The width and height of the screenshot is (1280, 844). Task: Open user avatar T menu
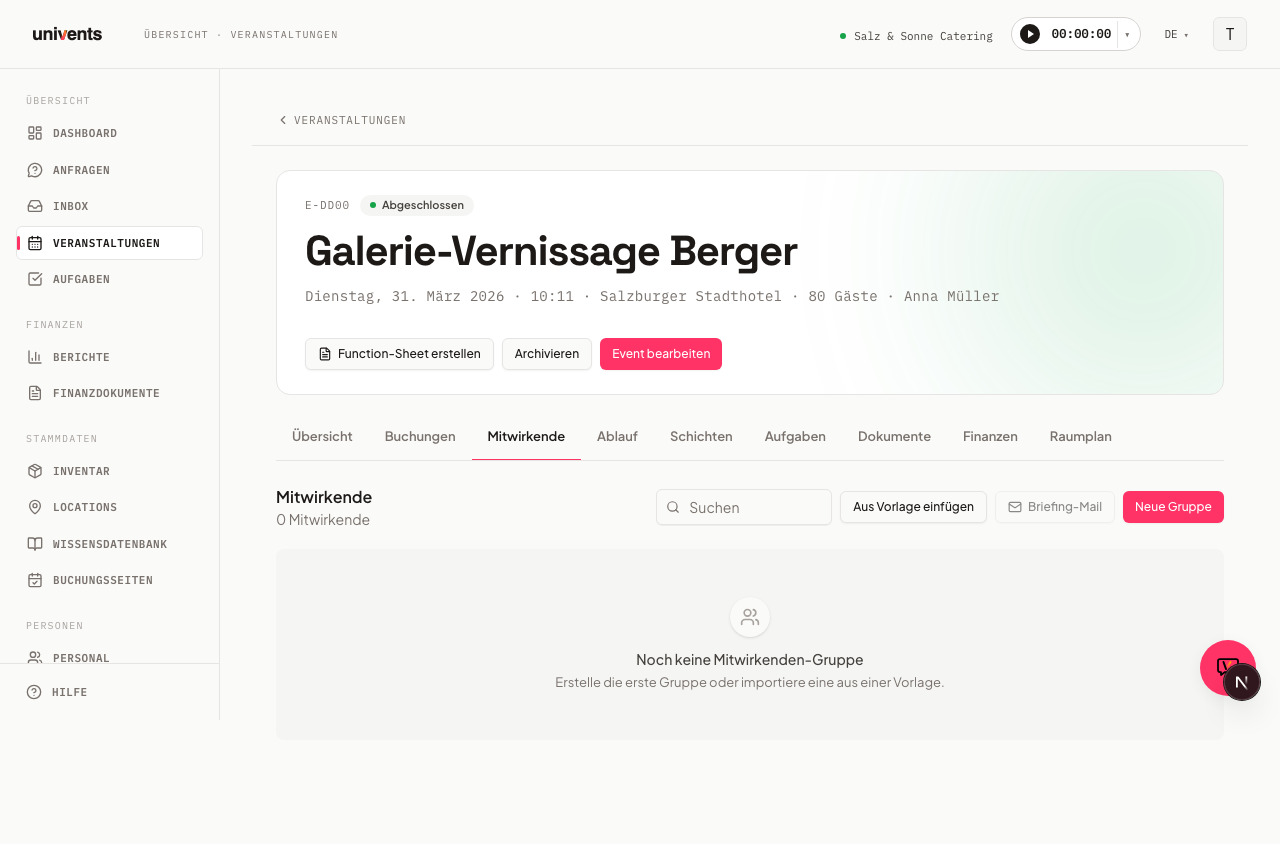tap(1230, 34)
